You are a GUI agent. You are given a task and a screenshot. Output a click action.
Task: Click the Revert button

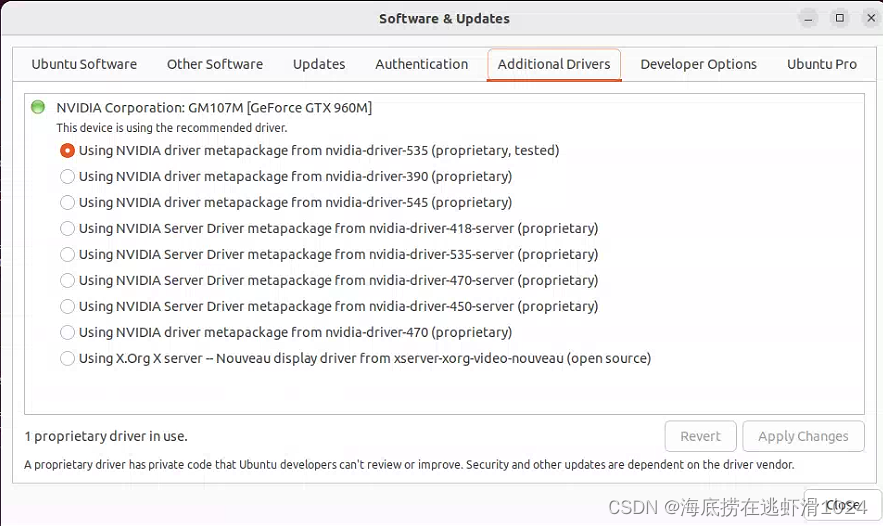[700, 436]
